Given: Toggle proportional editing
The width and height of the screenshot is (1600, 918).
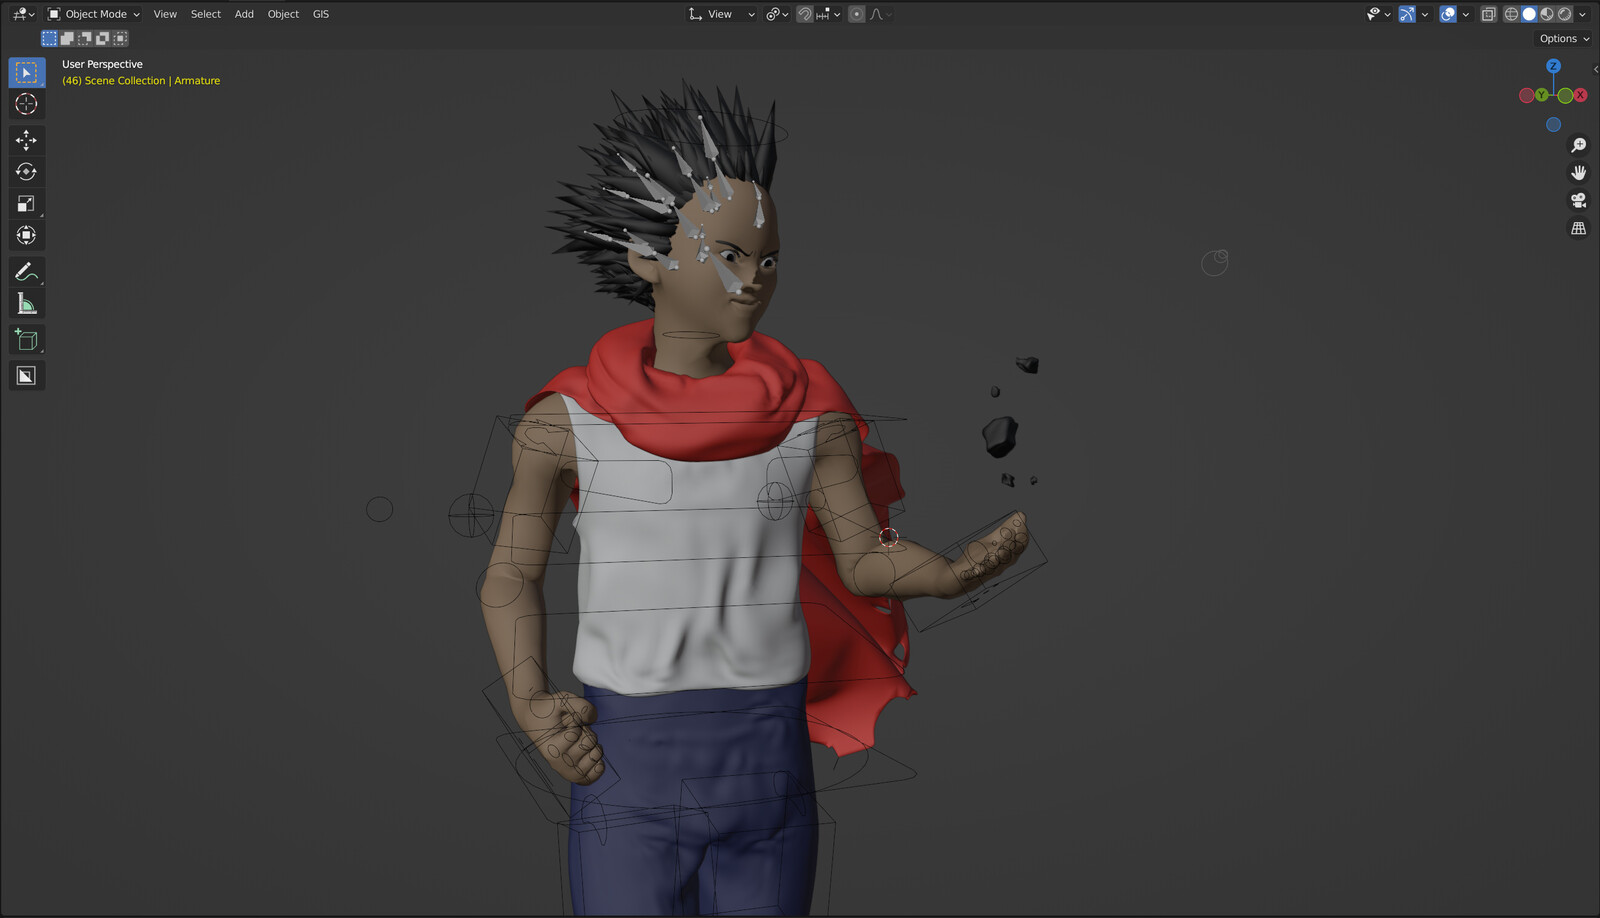Looking at the screenshot, I should pyautogui.click(x=856, y=14).
